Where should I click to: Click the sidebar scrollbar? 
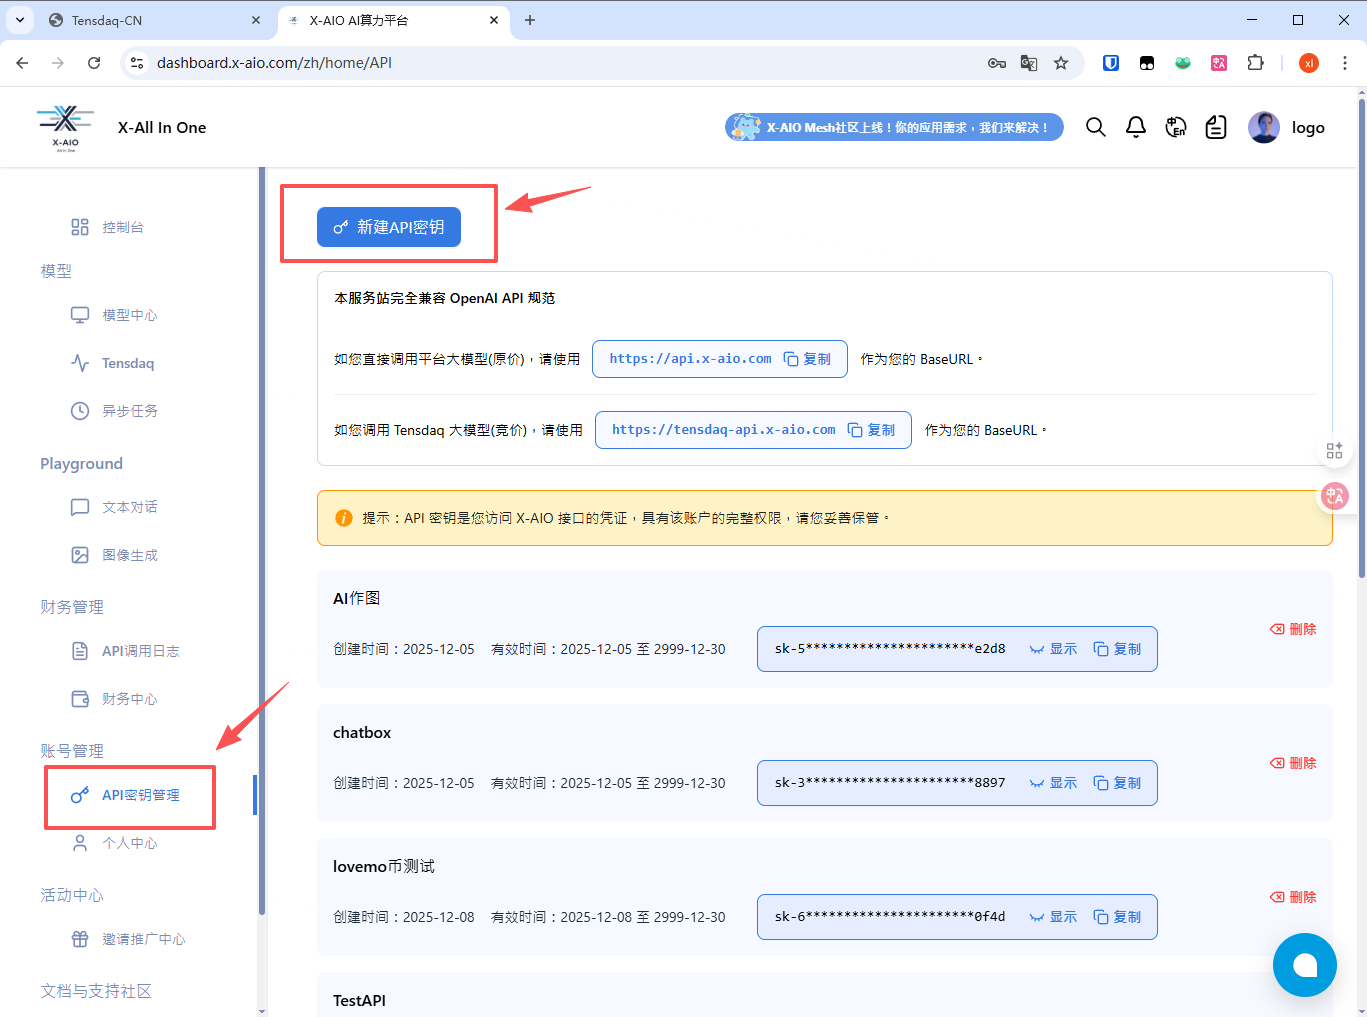[x=262, y=540]
